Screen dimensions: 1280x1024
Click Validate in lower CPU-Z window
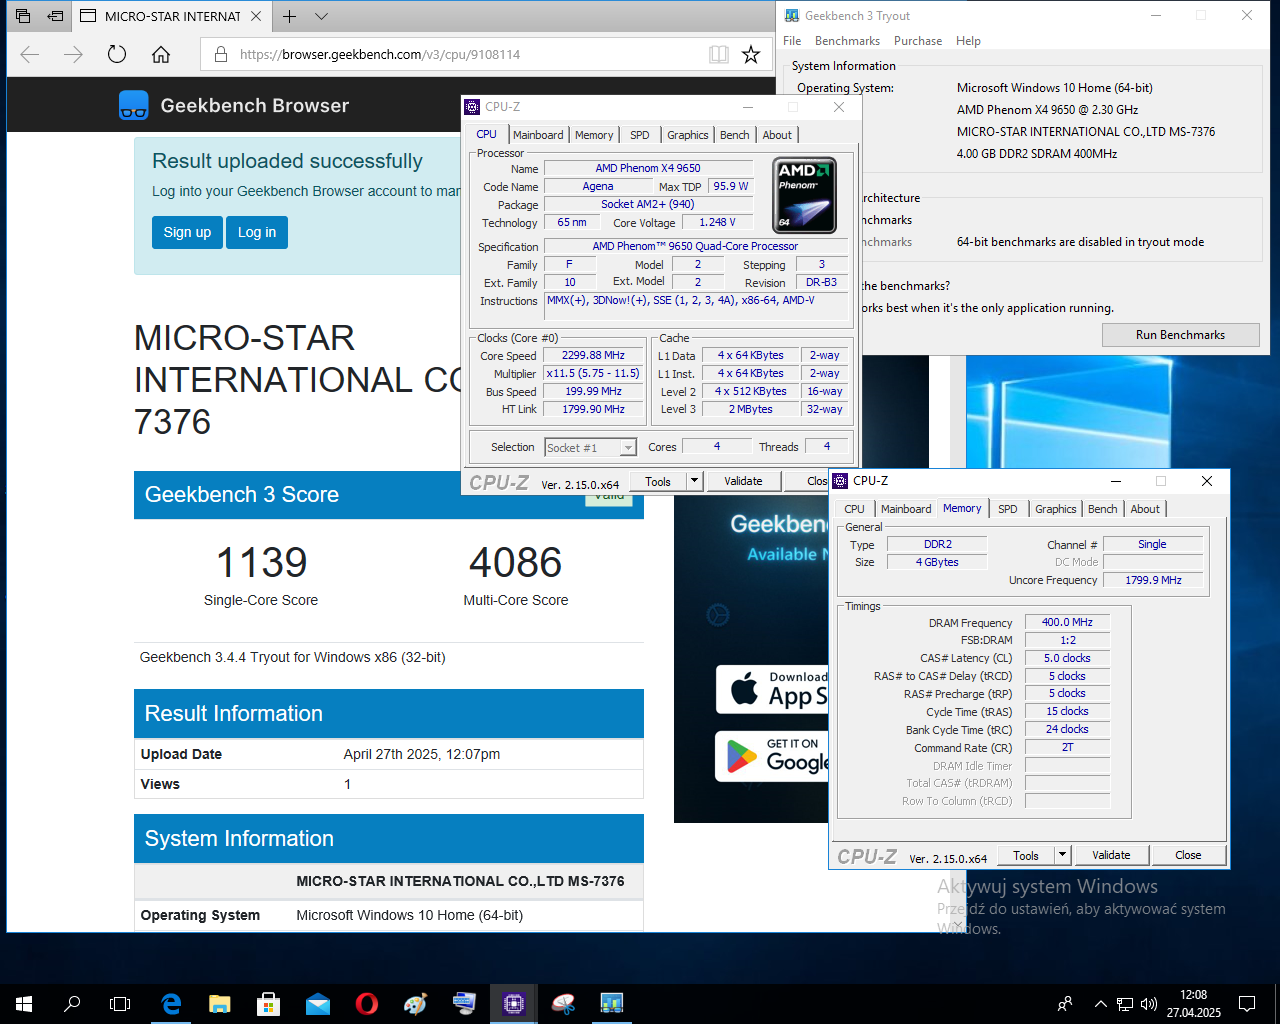click(x=1111, y=855)
